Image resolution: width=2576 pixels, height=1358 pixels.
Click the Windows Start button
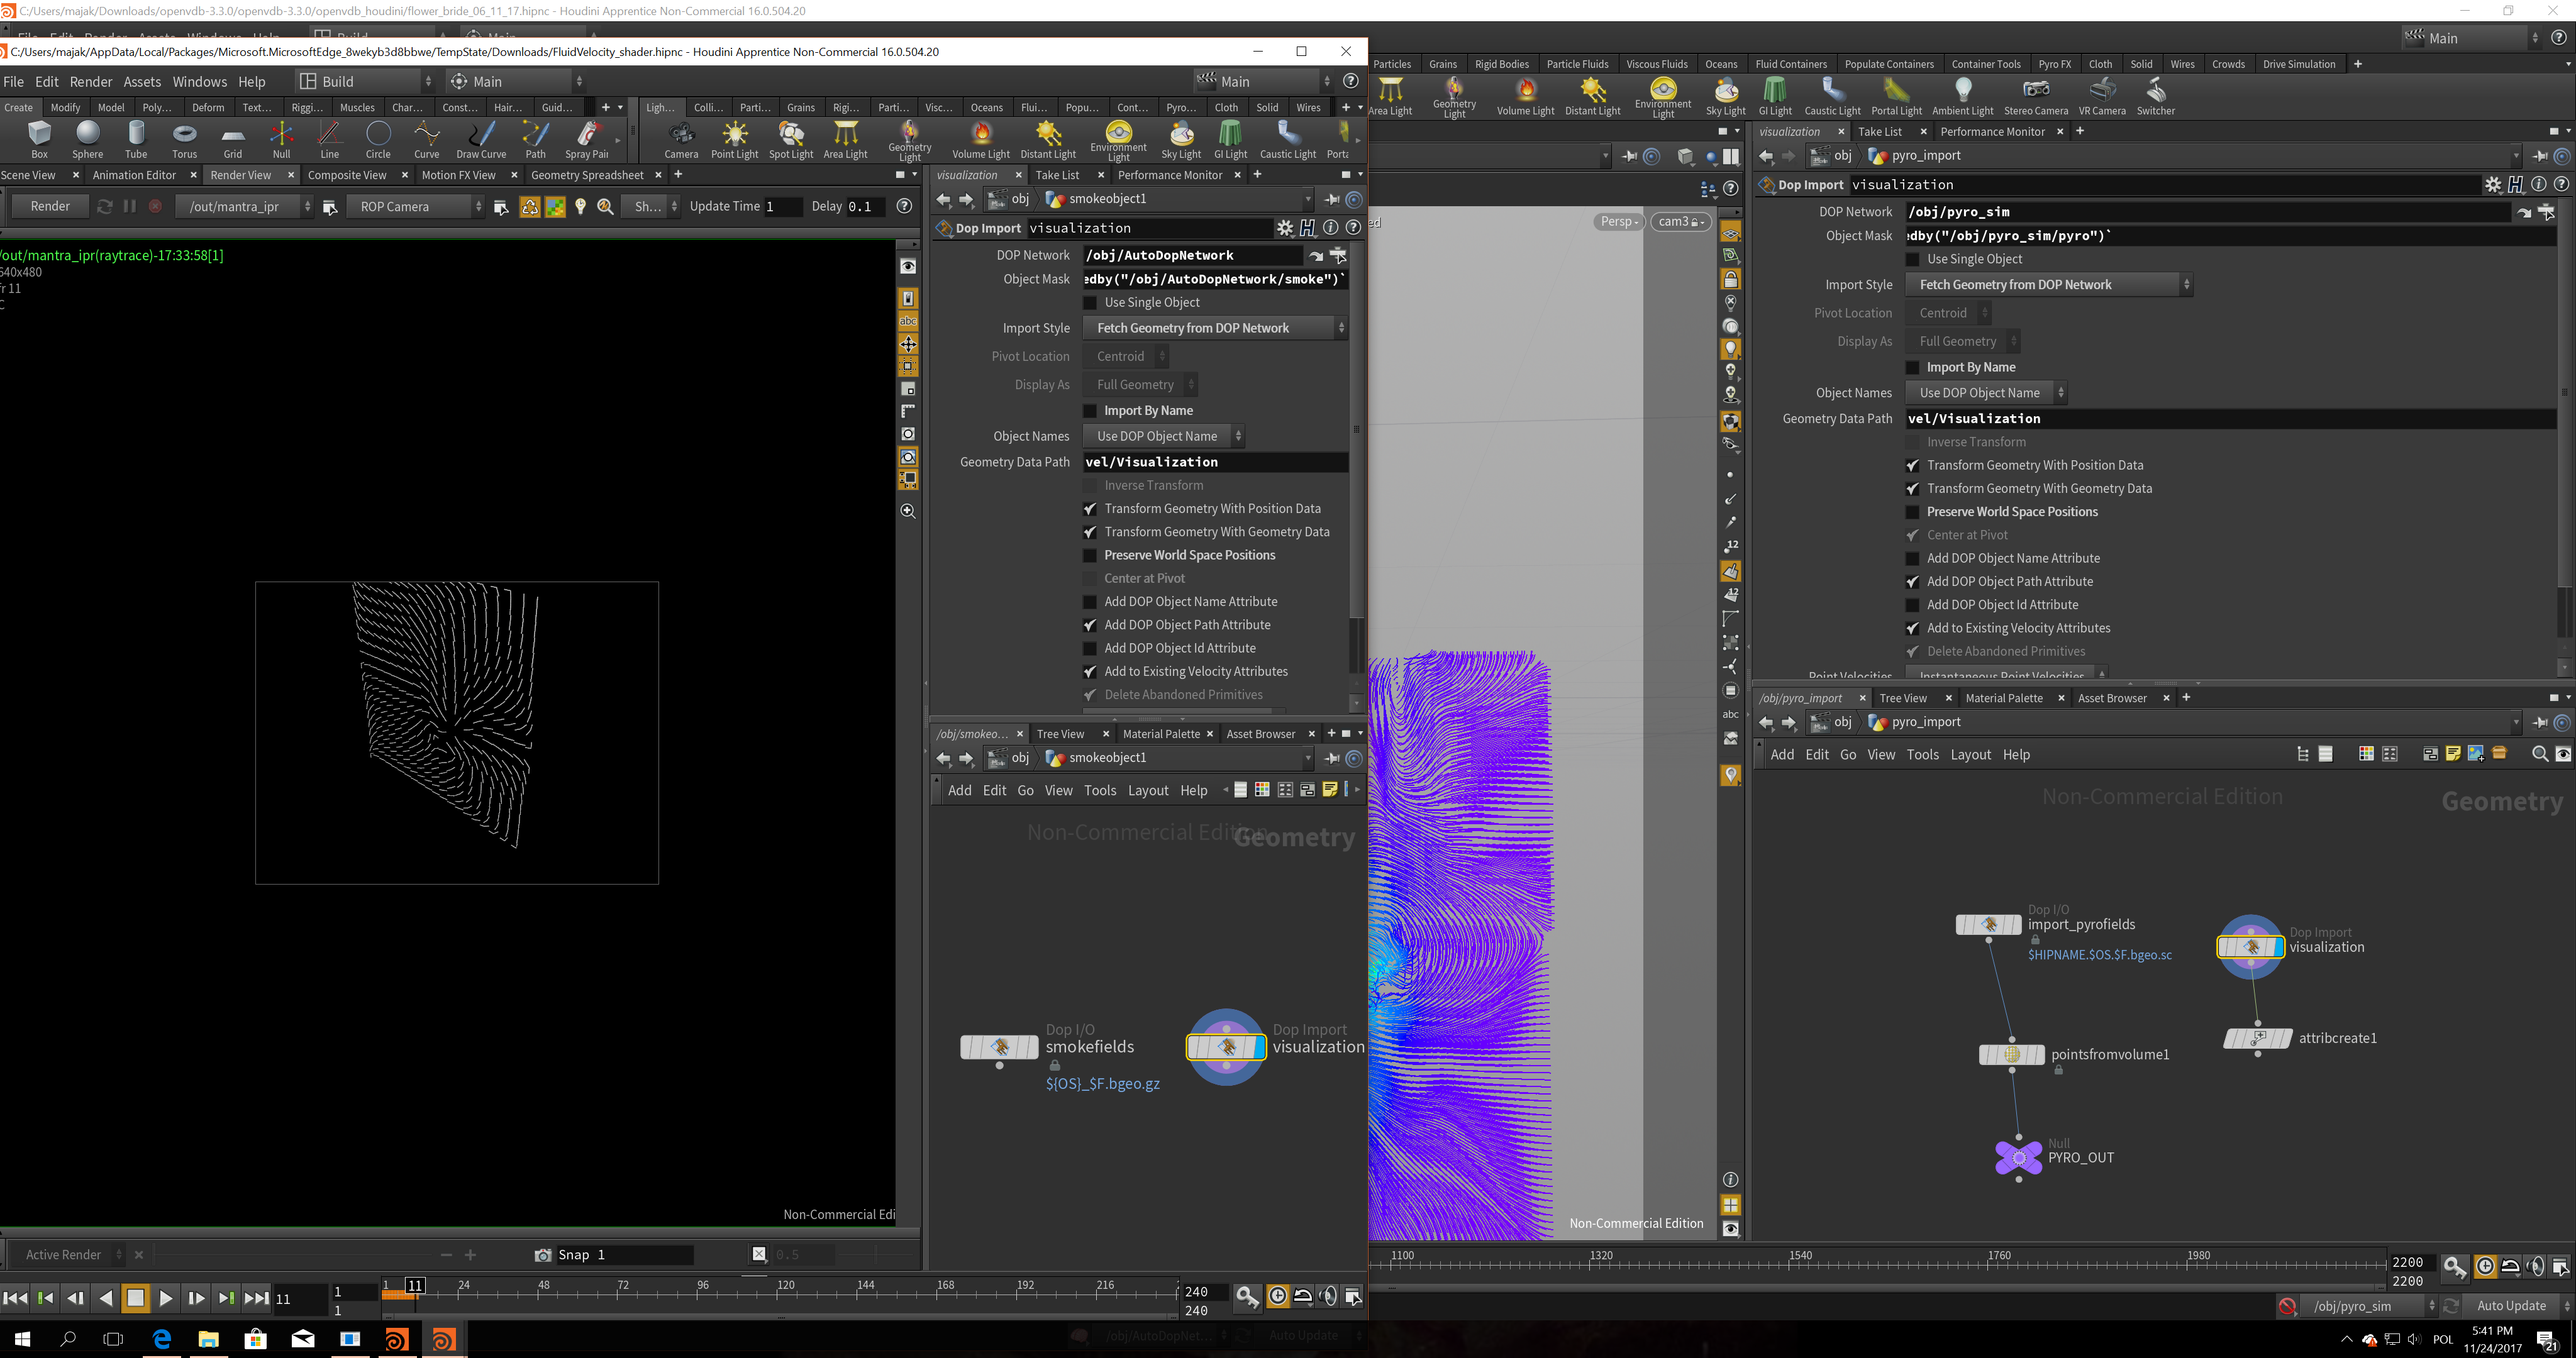[x=22, y=1339]
